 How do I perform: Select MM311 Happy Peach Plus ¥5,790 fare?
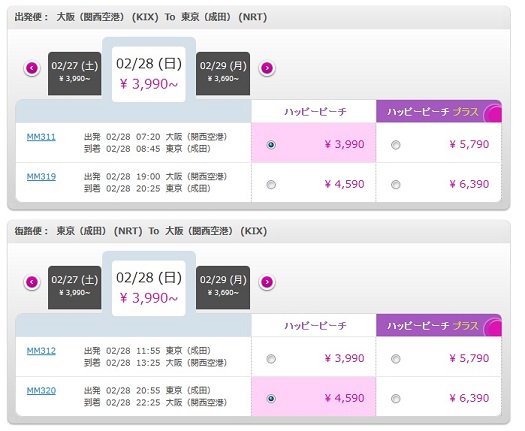click(396, 145)
